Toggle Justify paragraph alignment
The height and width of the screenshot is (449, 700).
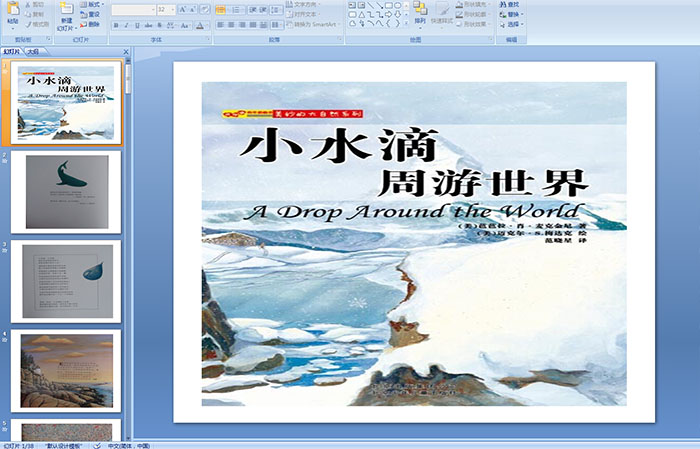pos(253,25)
